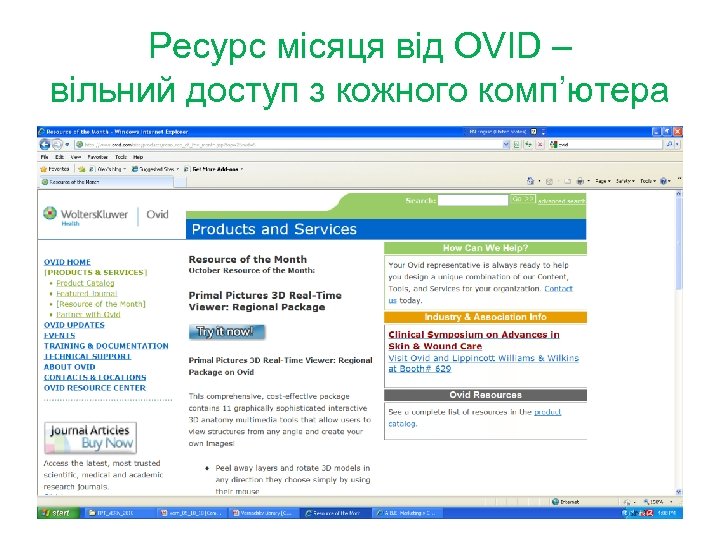
Task: Open the Help menu
Action: tap(138, 157)
